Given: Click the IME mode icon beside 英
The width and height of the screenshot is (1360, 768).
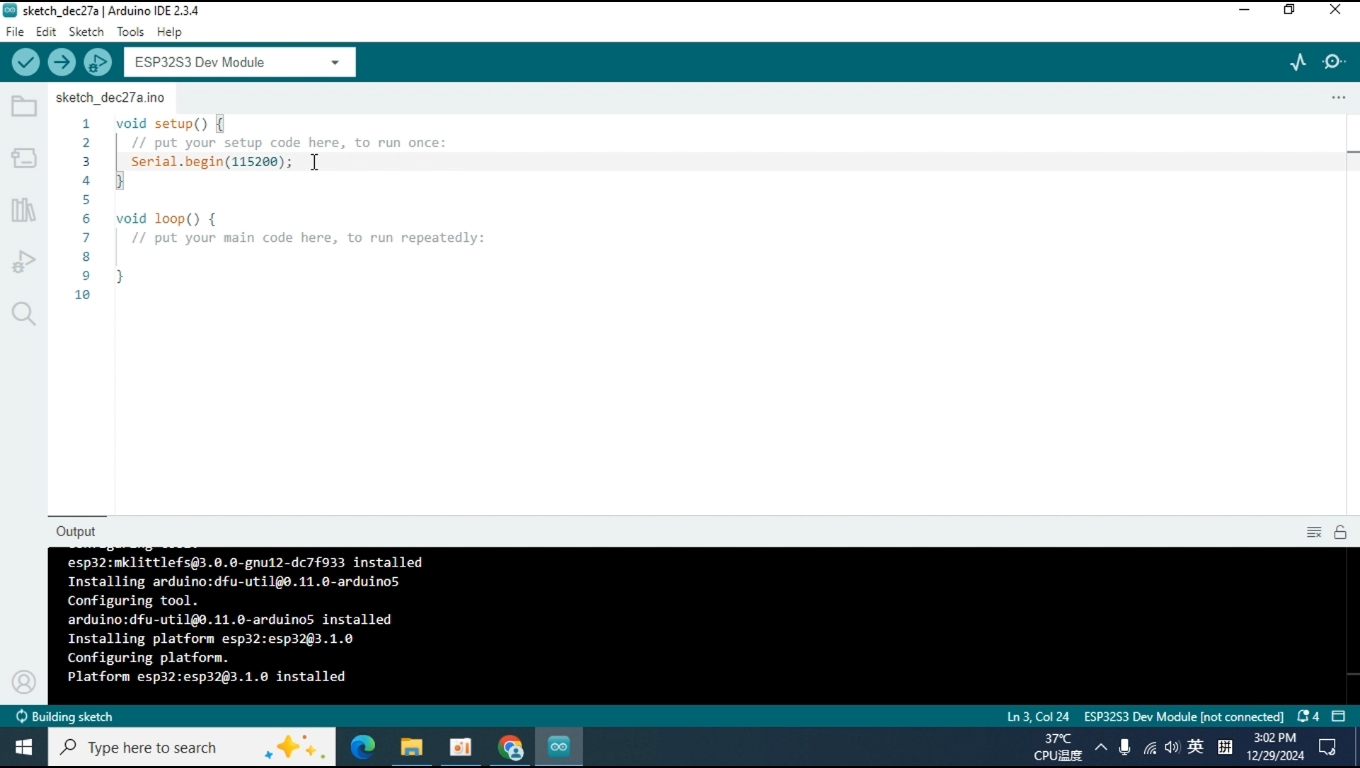Looking at the screenshot, I should [1225, 747].
